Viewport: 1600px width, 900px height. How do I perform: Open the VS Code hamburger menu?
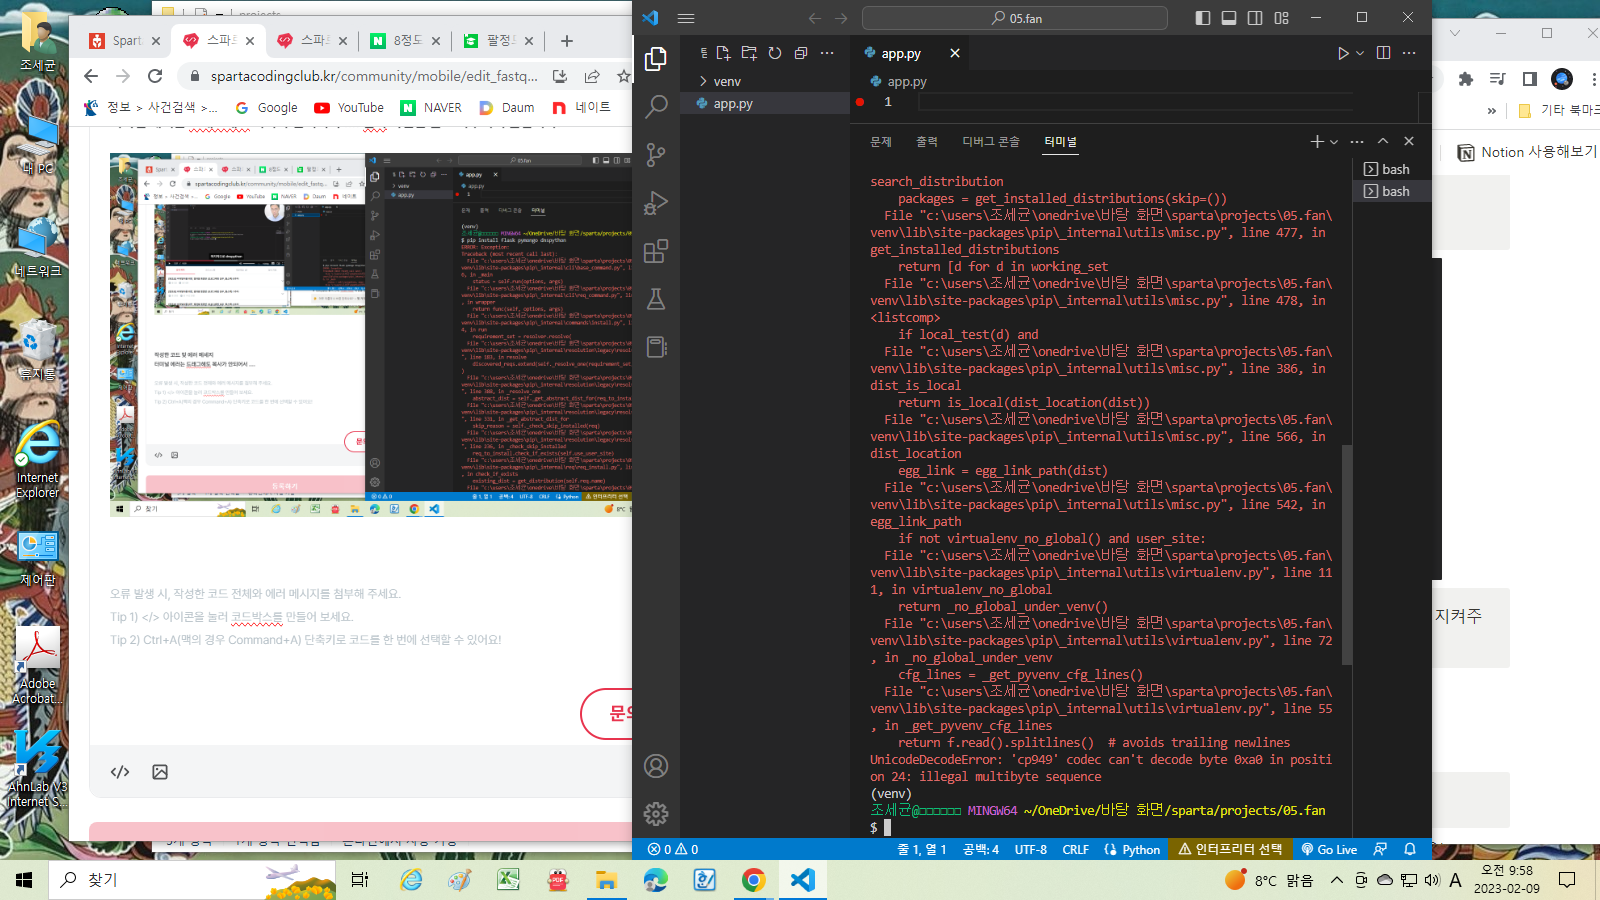[686, 18]
